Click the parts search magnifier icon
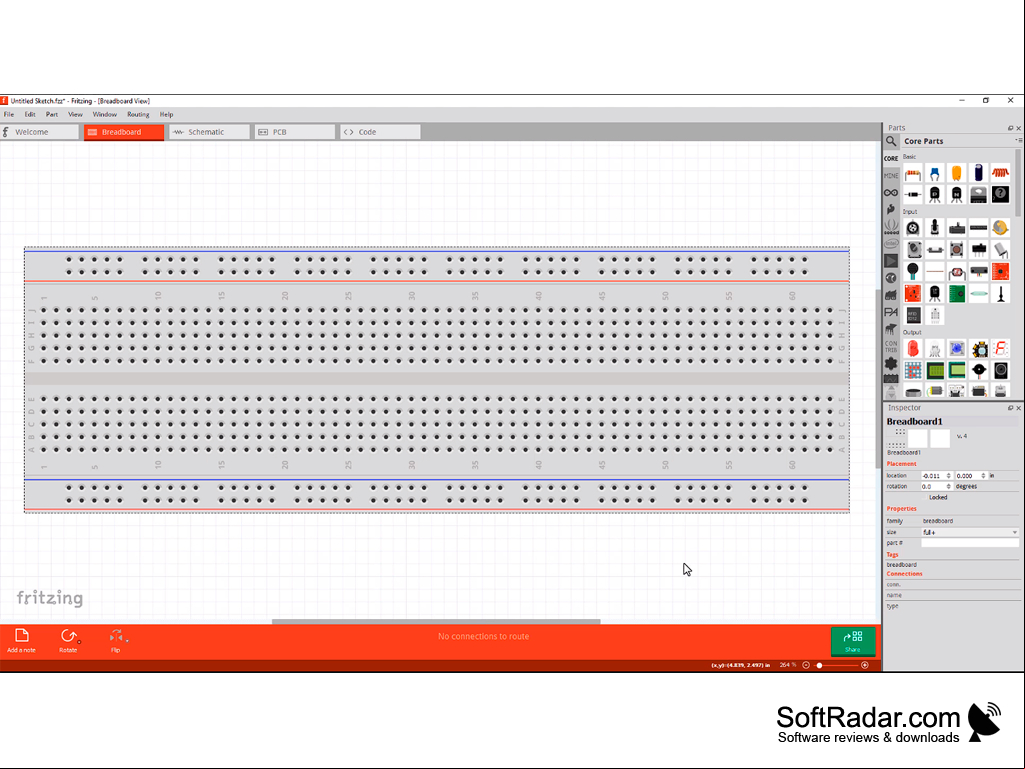The image size is (1025, 769). click(x=891, y=141)
